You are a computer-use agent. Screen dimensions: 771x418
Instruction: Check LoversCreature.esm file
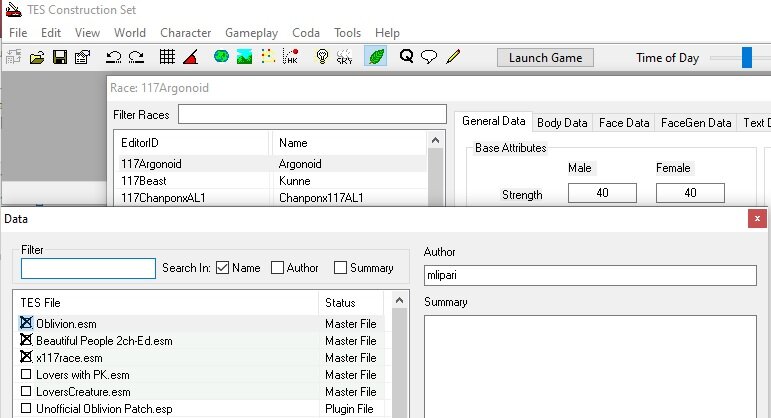point(26,391)
